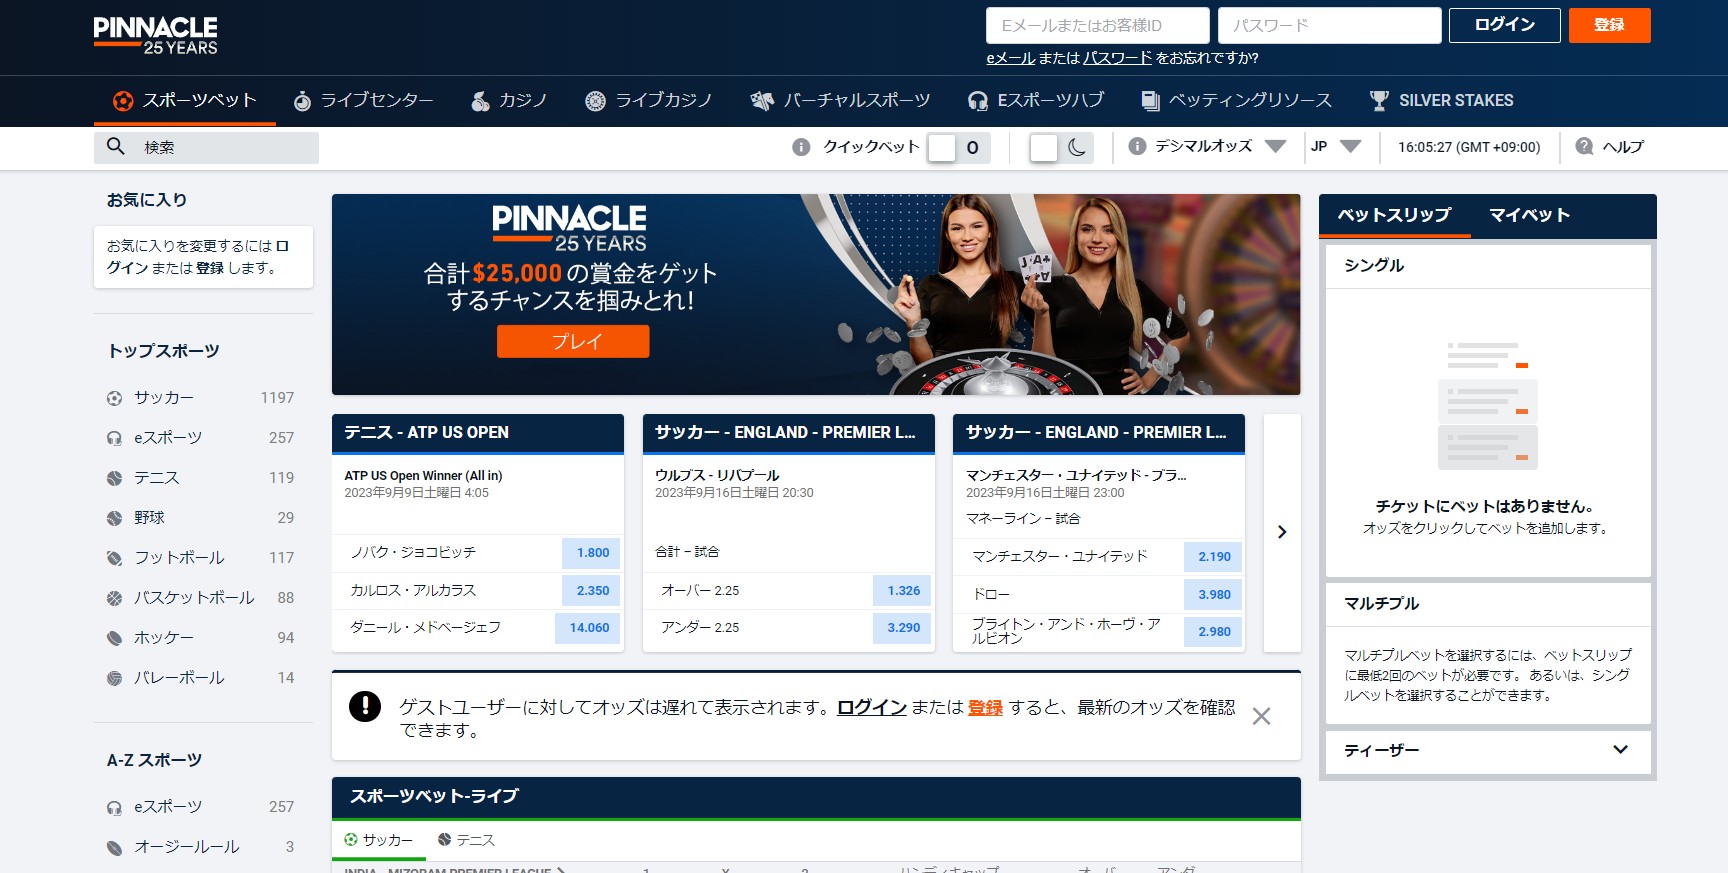The height and width of the screenshot is (873, 1728).
Task: Click the info icon beside クイックベット
Action: click(801, 147)
